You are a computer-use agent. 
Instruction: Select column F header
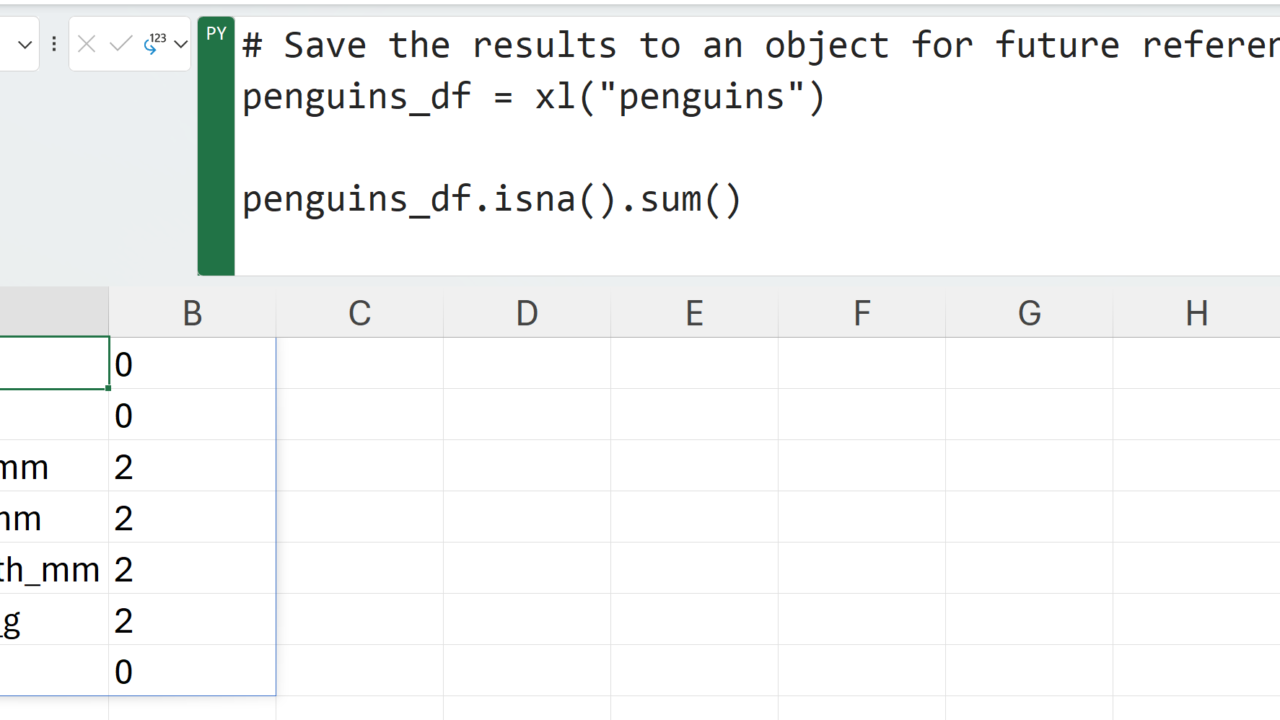click(x=862, y=313)
